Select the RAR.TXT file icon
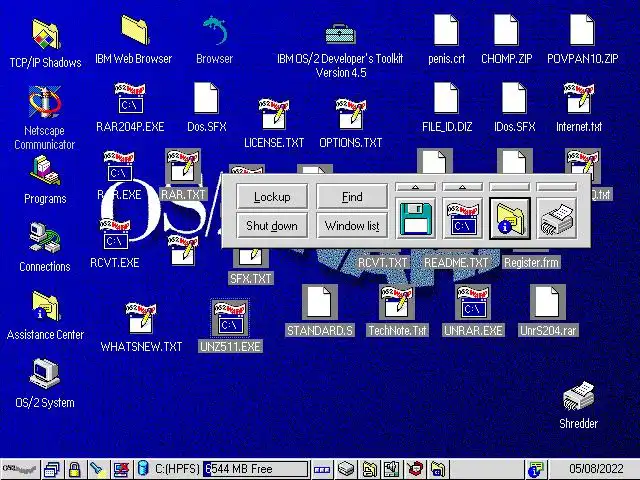640x480 pixels. click(183, 167)
